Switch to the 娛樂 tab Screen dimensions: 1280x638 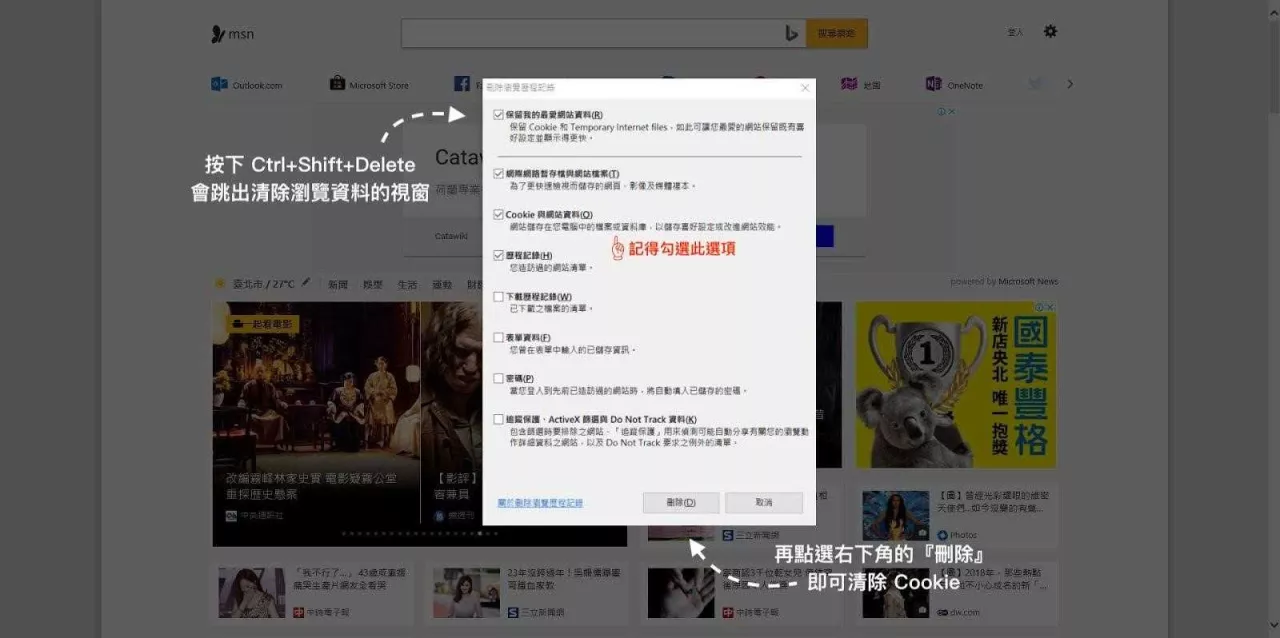click(372, 284)
